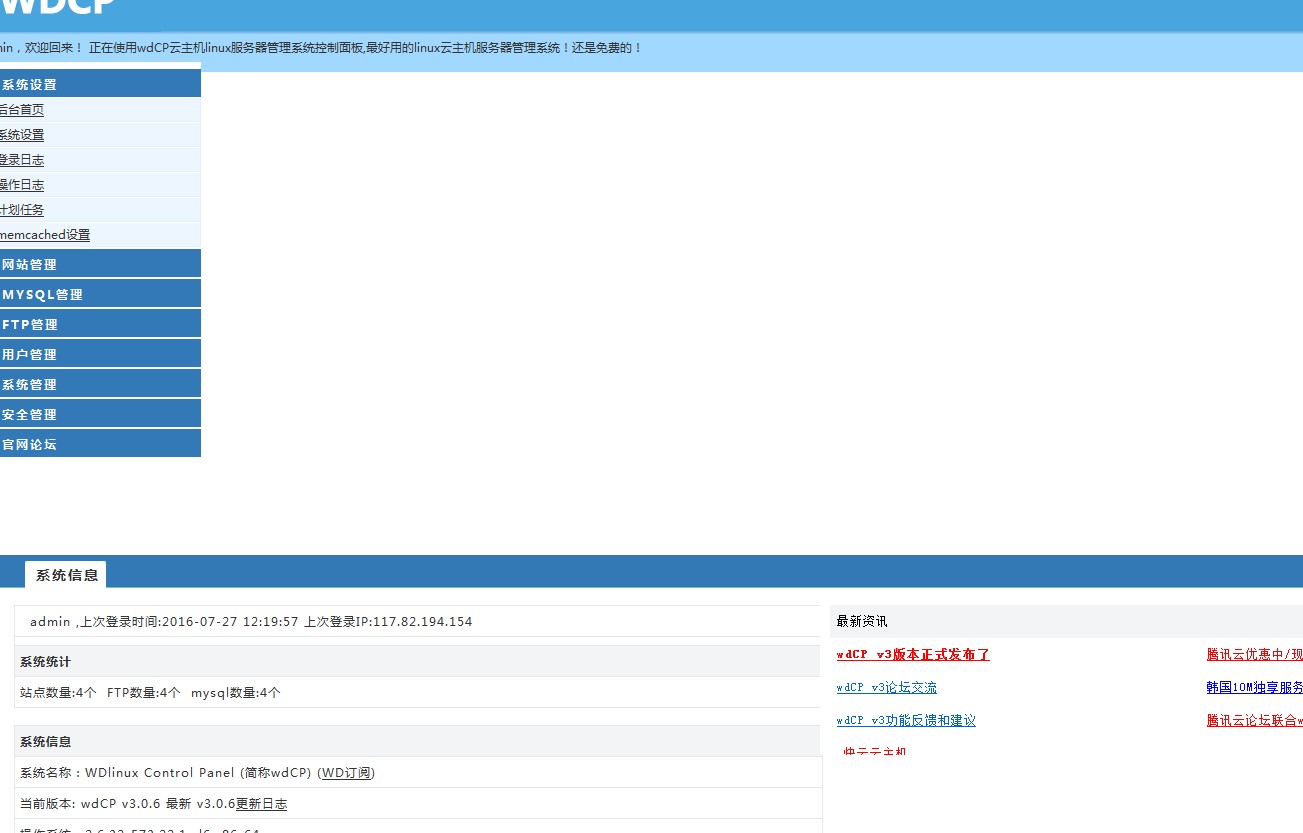The height and width of the screenshot is (833, 1303).
Task: Expand the 系统管理 menu section
Action: pos(100,384)
